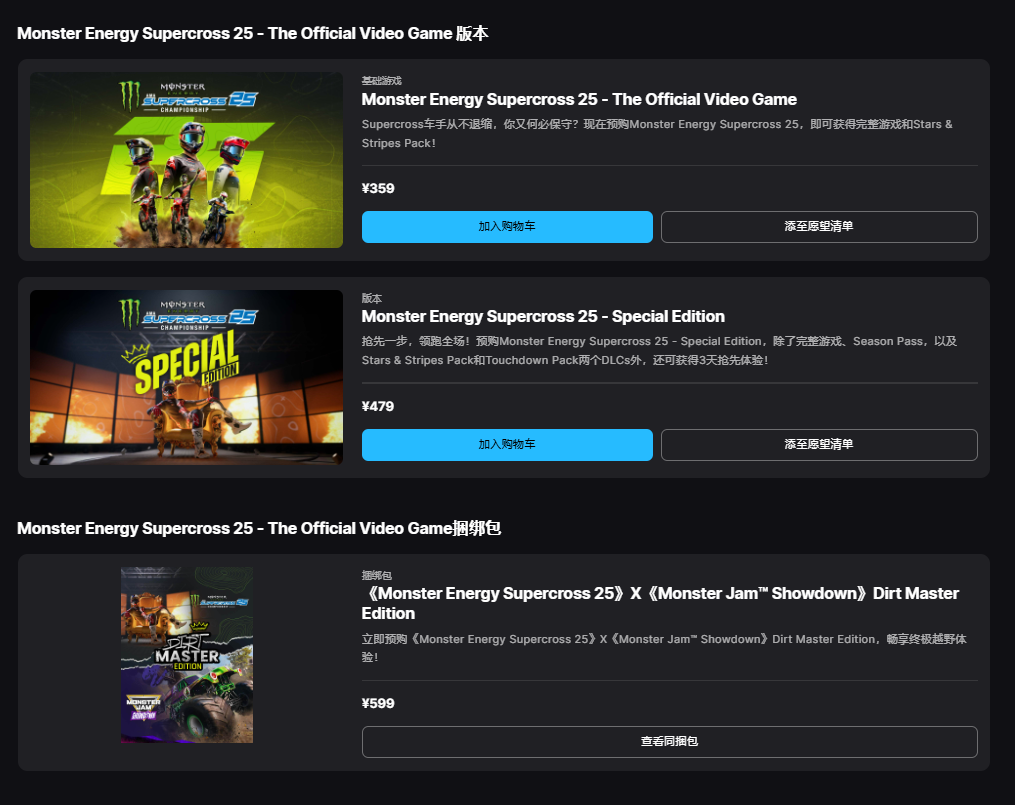Viewport: 1015px width, 805px height.
Task: Add Special Edition ¥479 to cart
Action: 507,445
